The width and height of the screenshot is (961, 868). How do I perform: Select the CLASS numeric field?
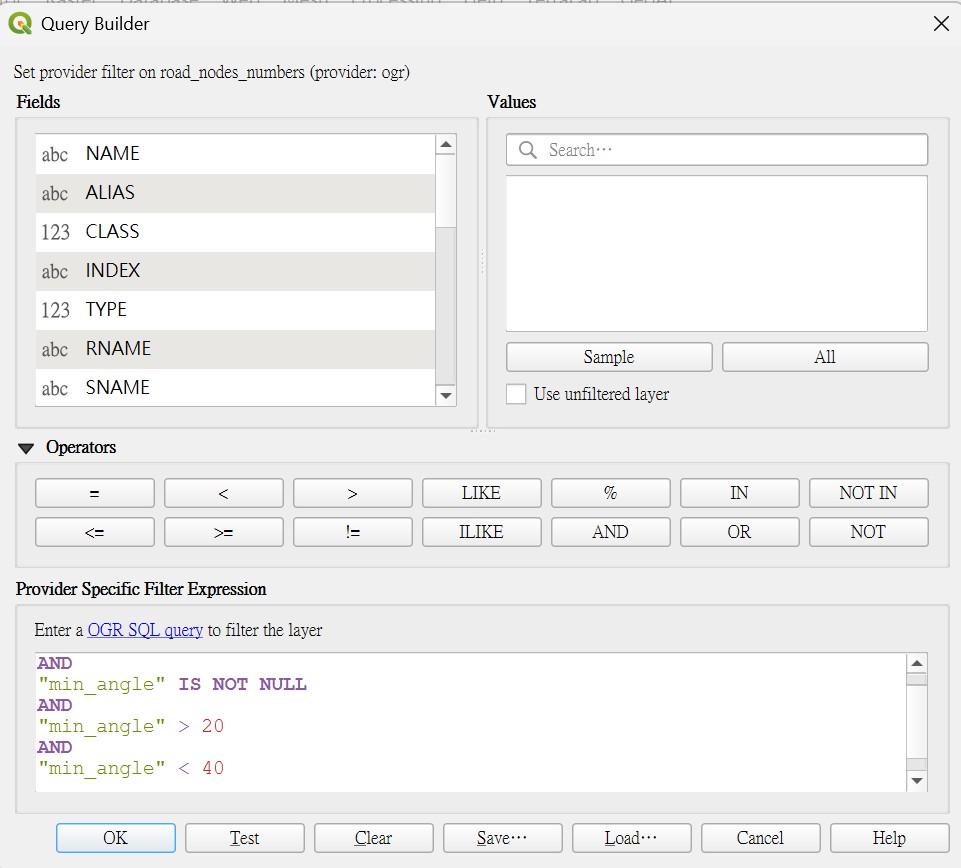pyautogui.click(x=235, y=232)
